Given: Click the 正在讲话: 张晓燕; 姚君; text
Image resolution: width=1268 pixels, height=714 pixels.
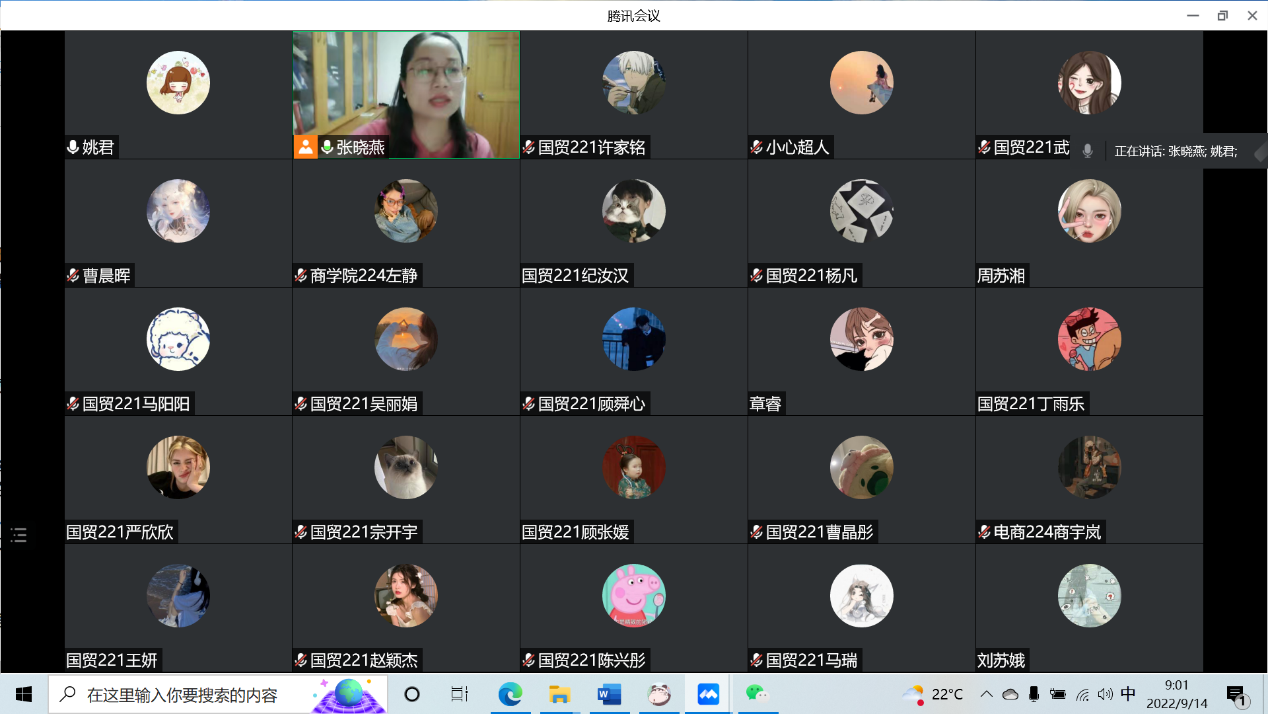Looking at the screenshot, I should coord(1176,152).
